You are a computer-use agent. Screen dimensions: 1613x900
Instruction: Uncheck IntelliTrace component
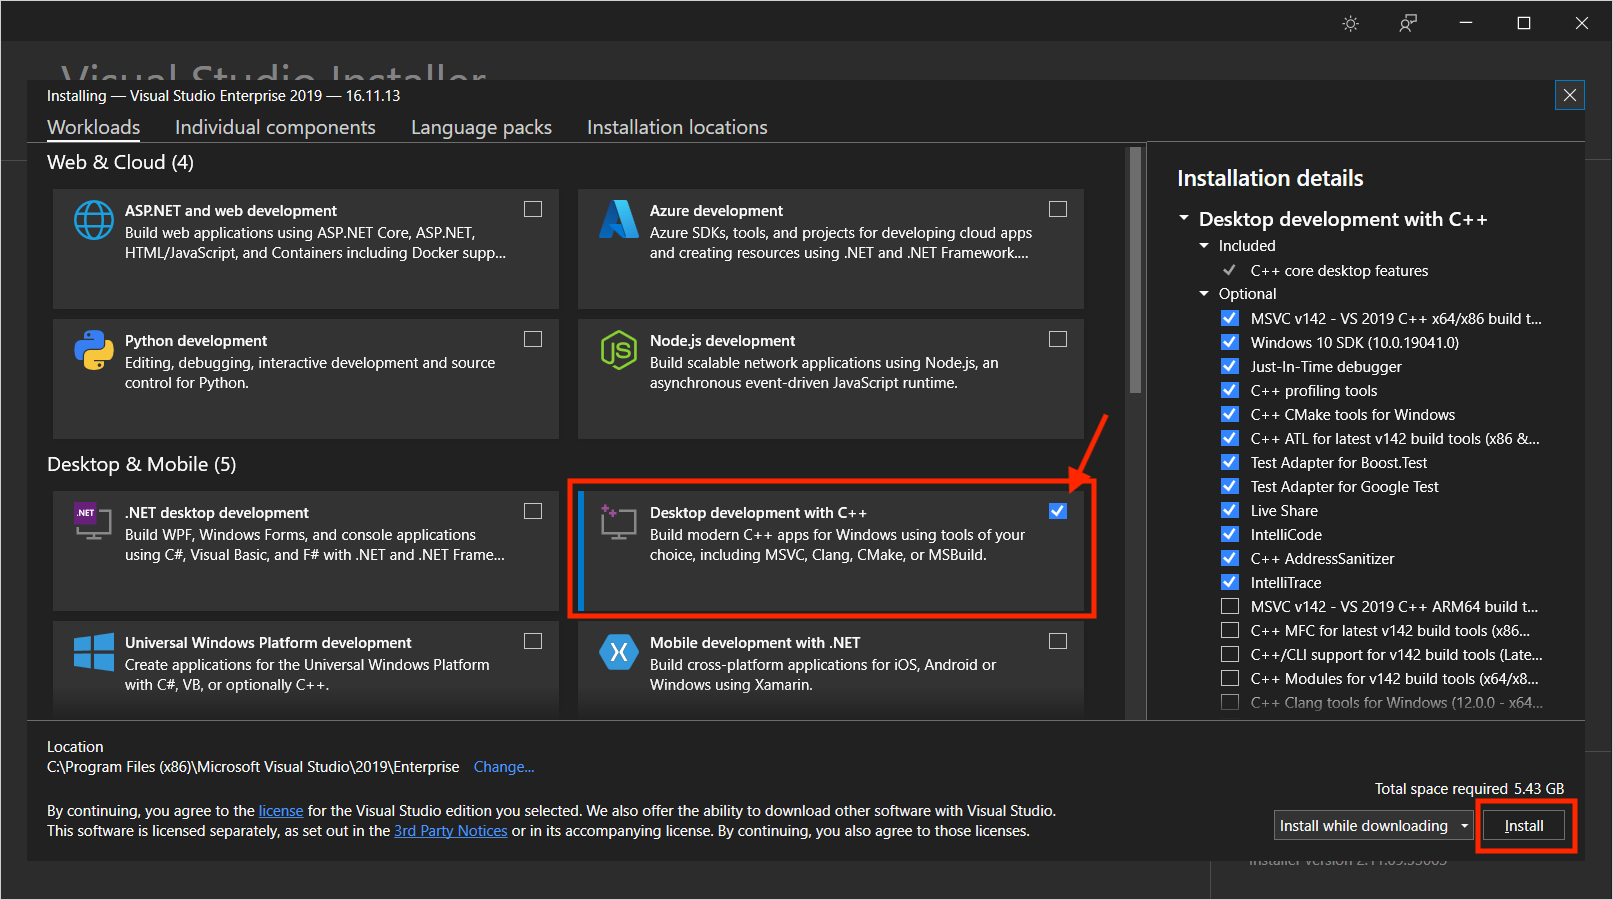1230,582
